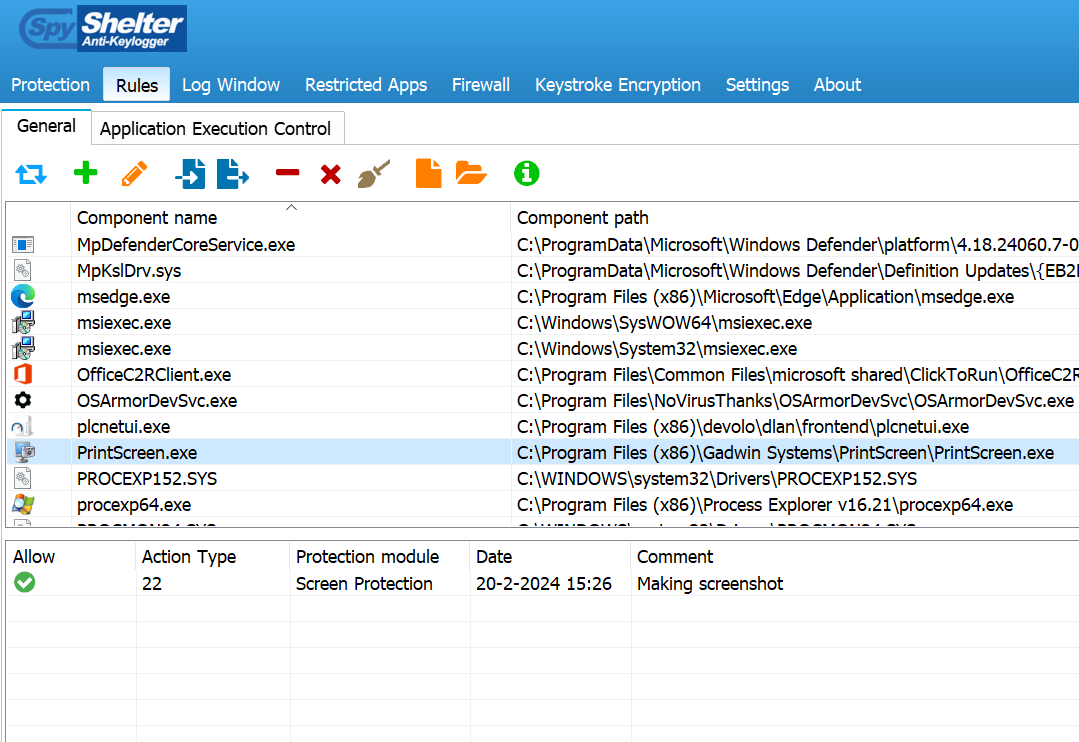Click the blue refresh arrows toolbar icon
1079x742 pixels.
tap(31, 174)
